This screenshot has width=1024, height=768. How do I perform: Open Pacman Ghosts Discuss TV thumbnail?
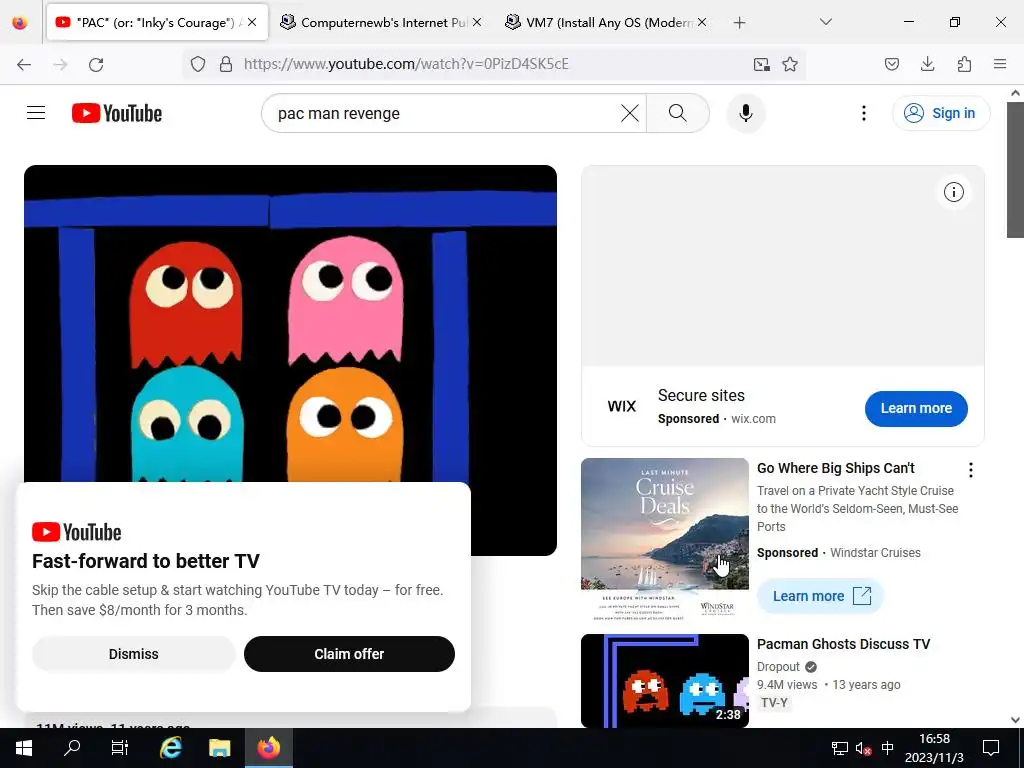point(664,680)
